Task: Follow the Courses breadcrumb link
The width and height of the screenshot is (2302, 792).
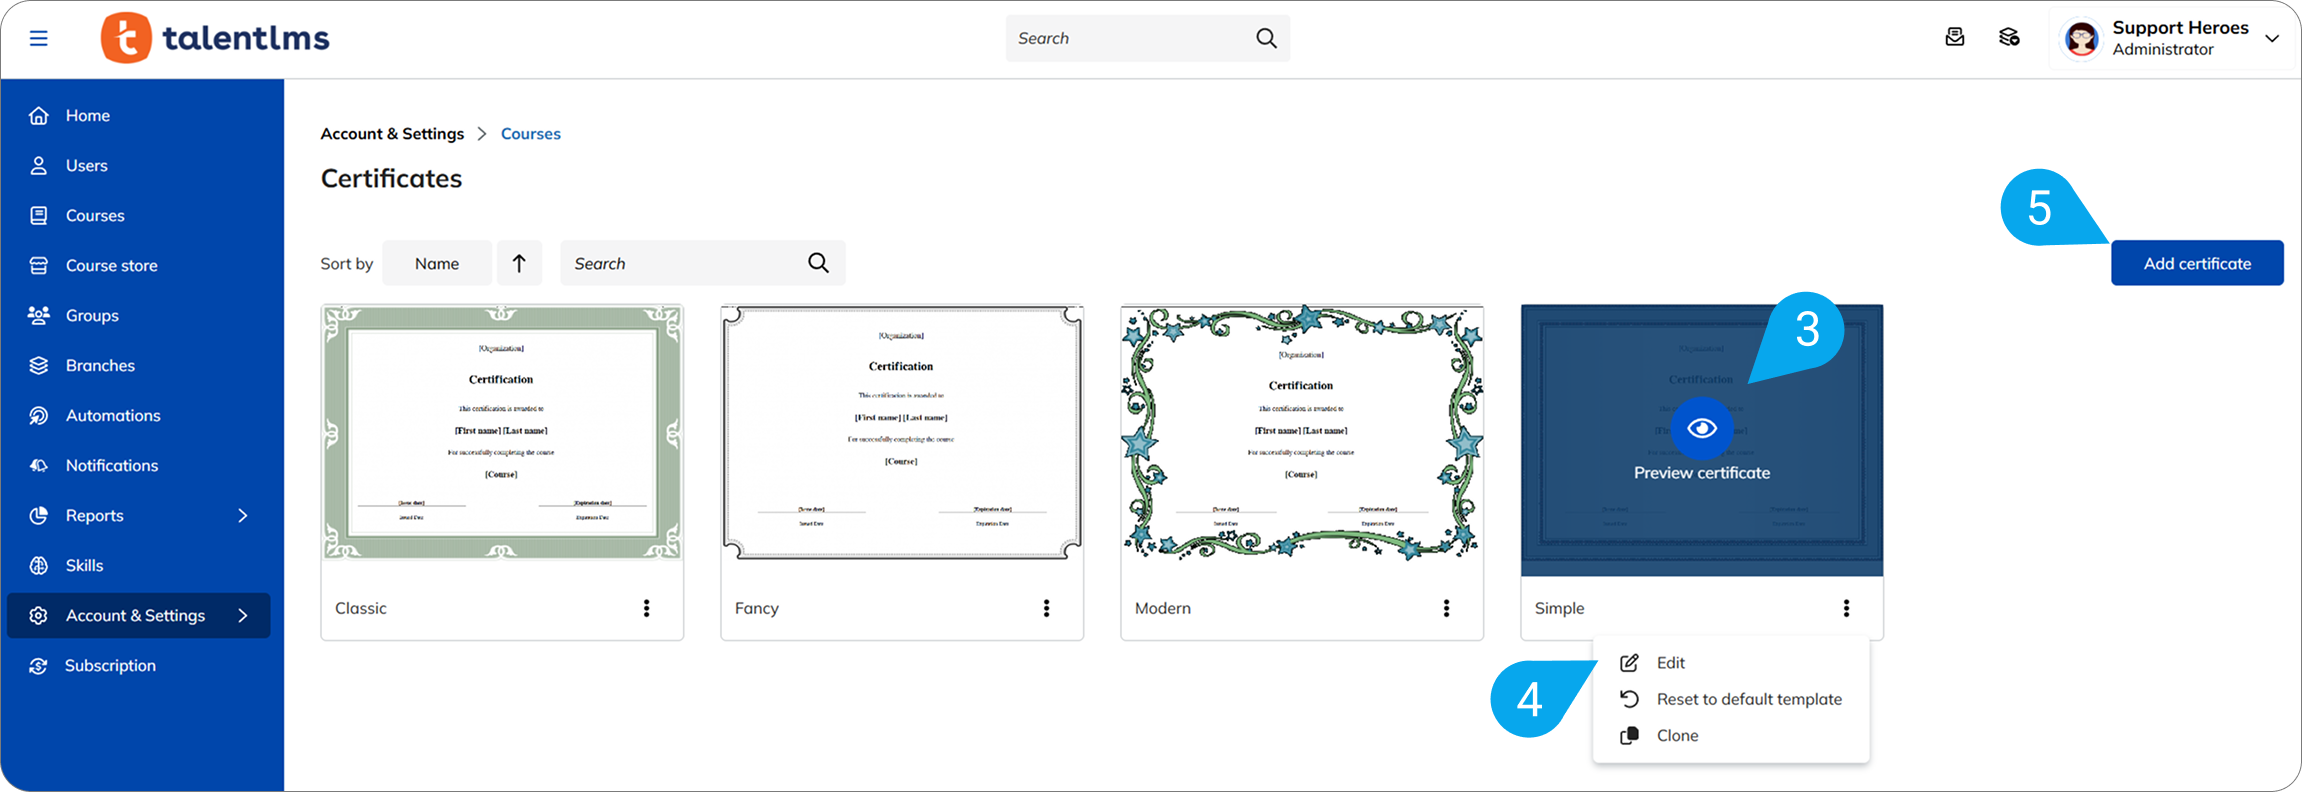Action: coord(530,134)
